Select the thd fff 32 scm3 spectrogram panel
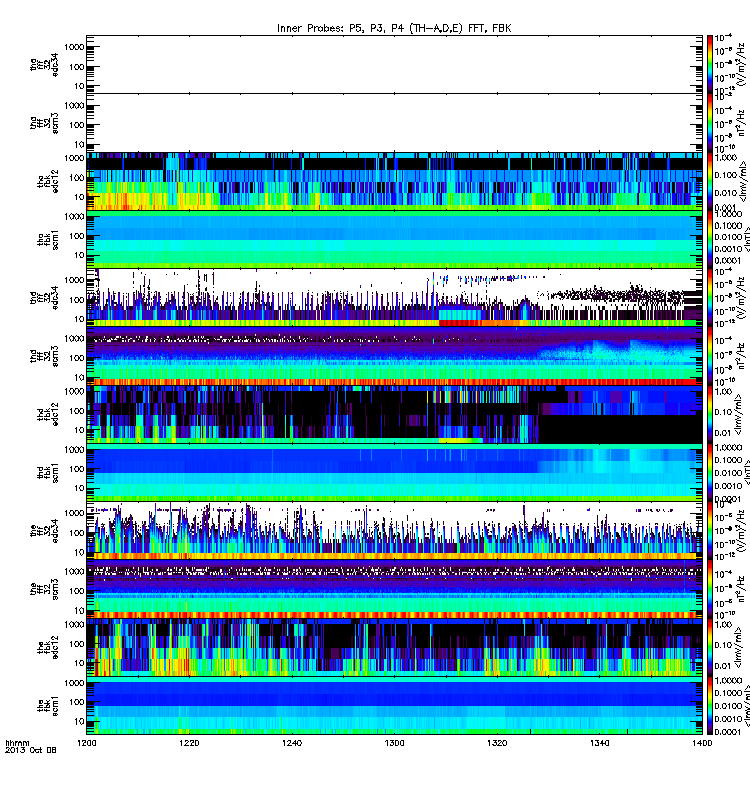Screen dimensions: 750x800 pyautogui.click(x=394, y=356)
